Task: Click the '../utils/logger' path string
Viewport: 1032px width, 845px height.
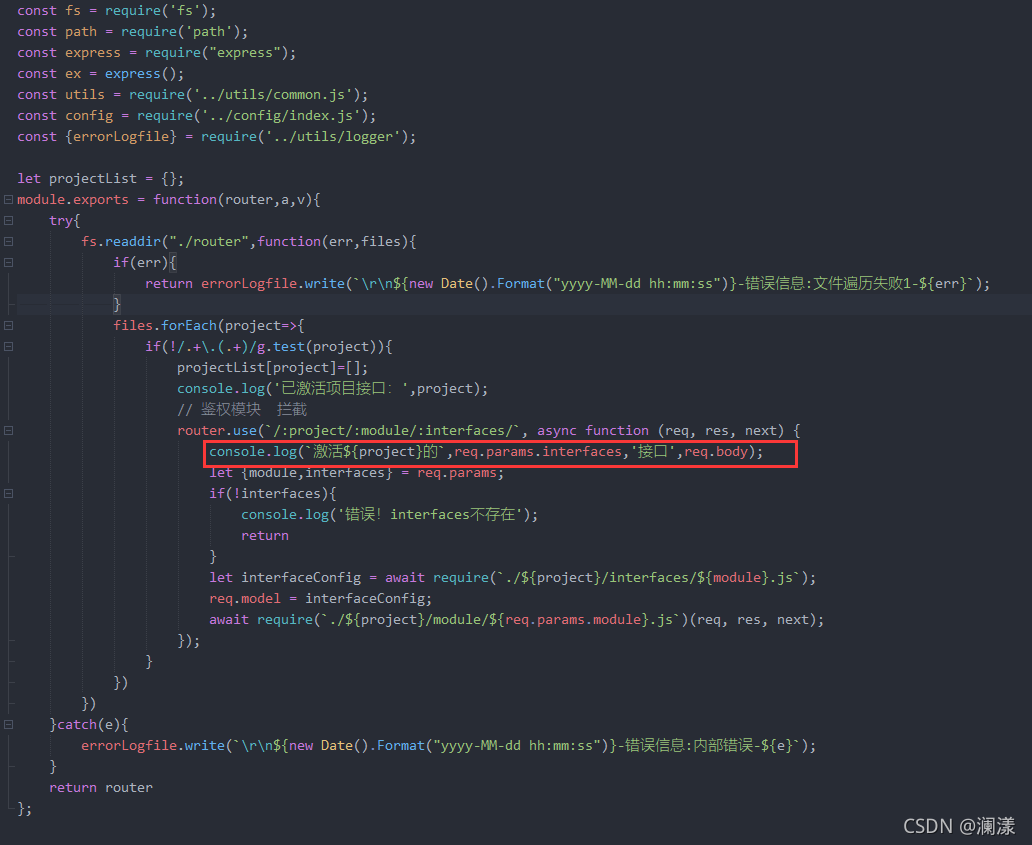Action: pyautogui.click(x=333, y=137)
